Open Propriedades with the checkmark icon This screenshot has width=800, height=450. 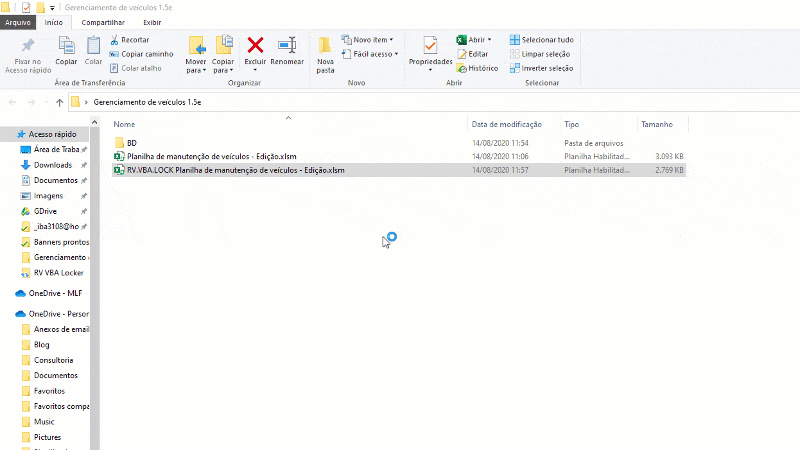[x=430, y=45]
